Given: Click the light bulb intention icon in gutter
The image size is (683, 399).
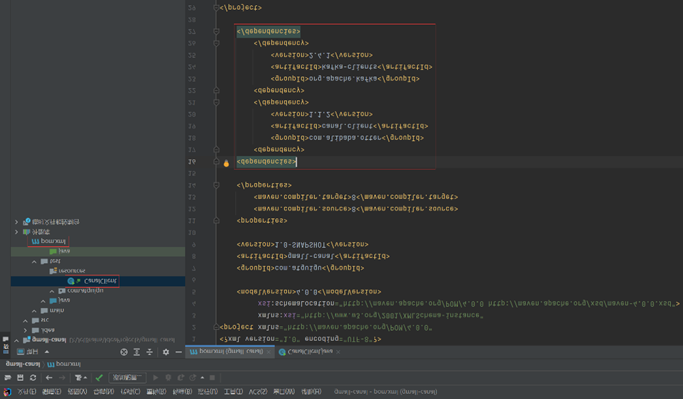Looking at the screenshot, I should (x=226, y=163).
